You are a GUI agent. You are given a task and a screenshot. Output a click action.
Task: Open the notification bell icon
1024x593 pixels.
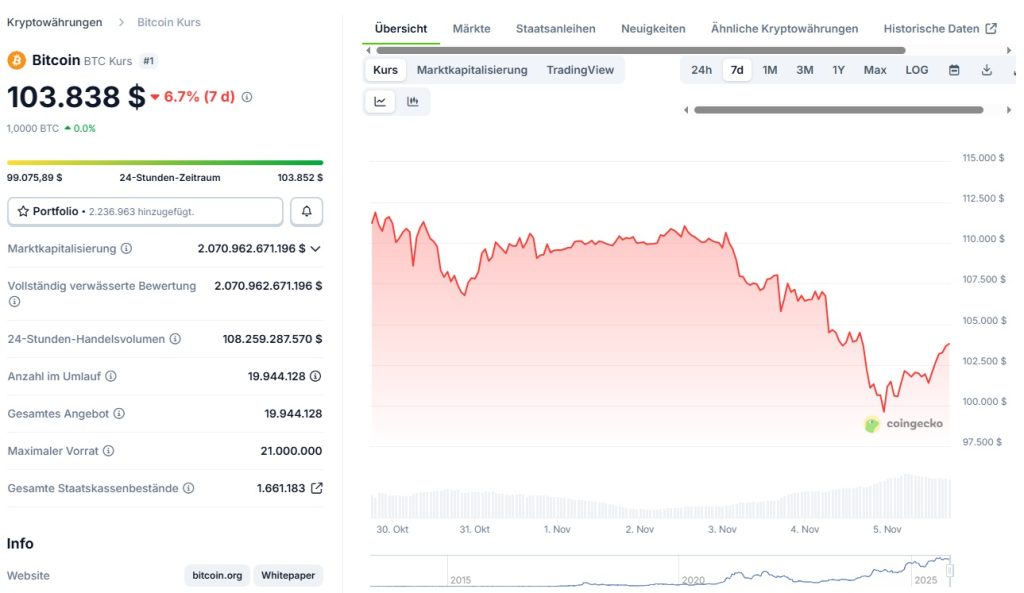pos(306,211)
